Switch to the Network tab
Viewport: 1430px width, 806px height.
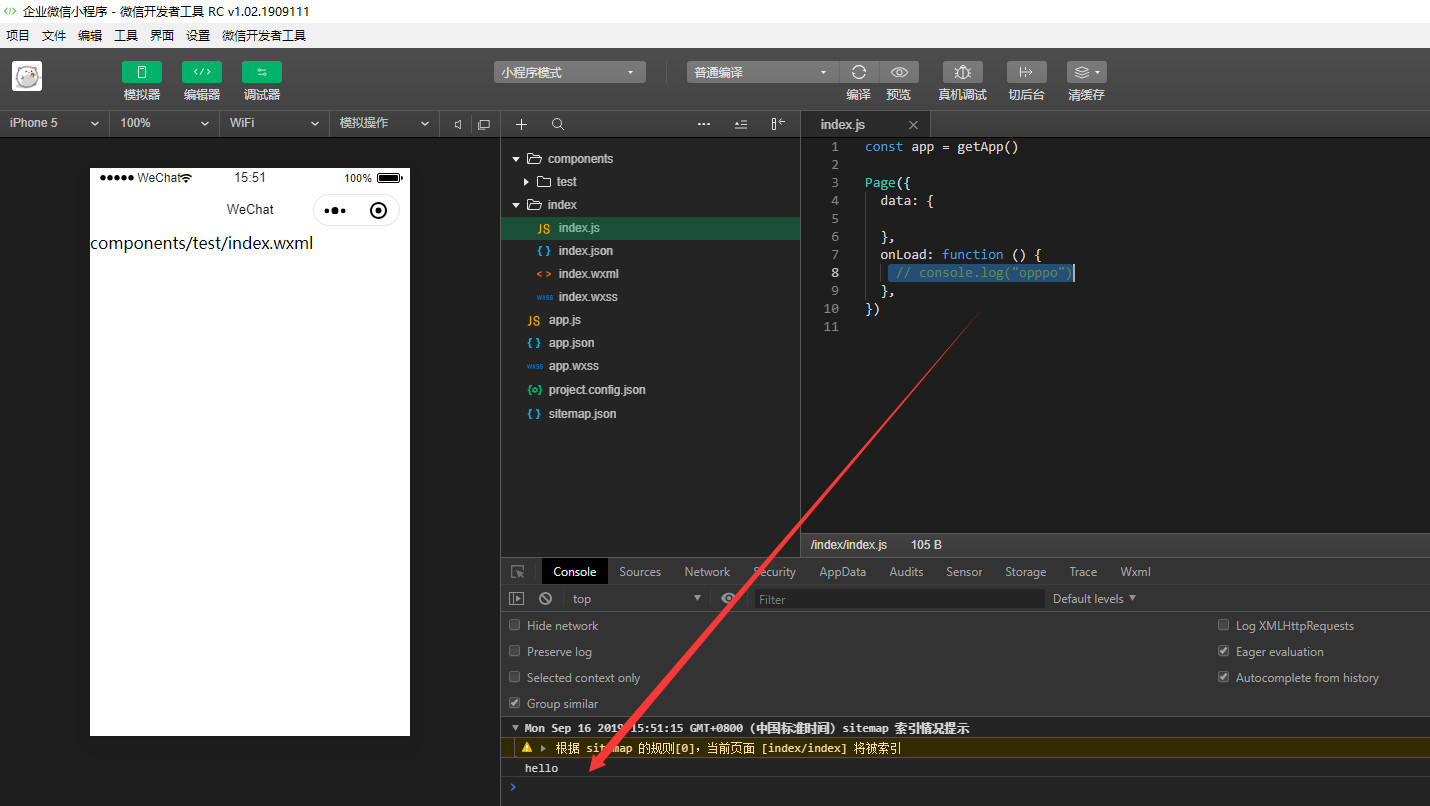pos(707,572)
